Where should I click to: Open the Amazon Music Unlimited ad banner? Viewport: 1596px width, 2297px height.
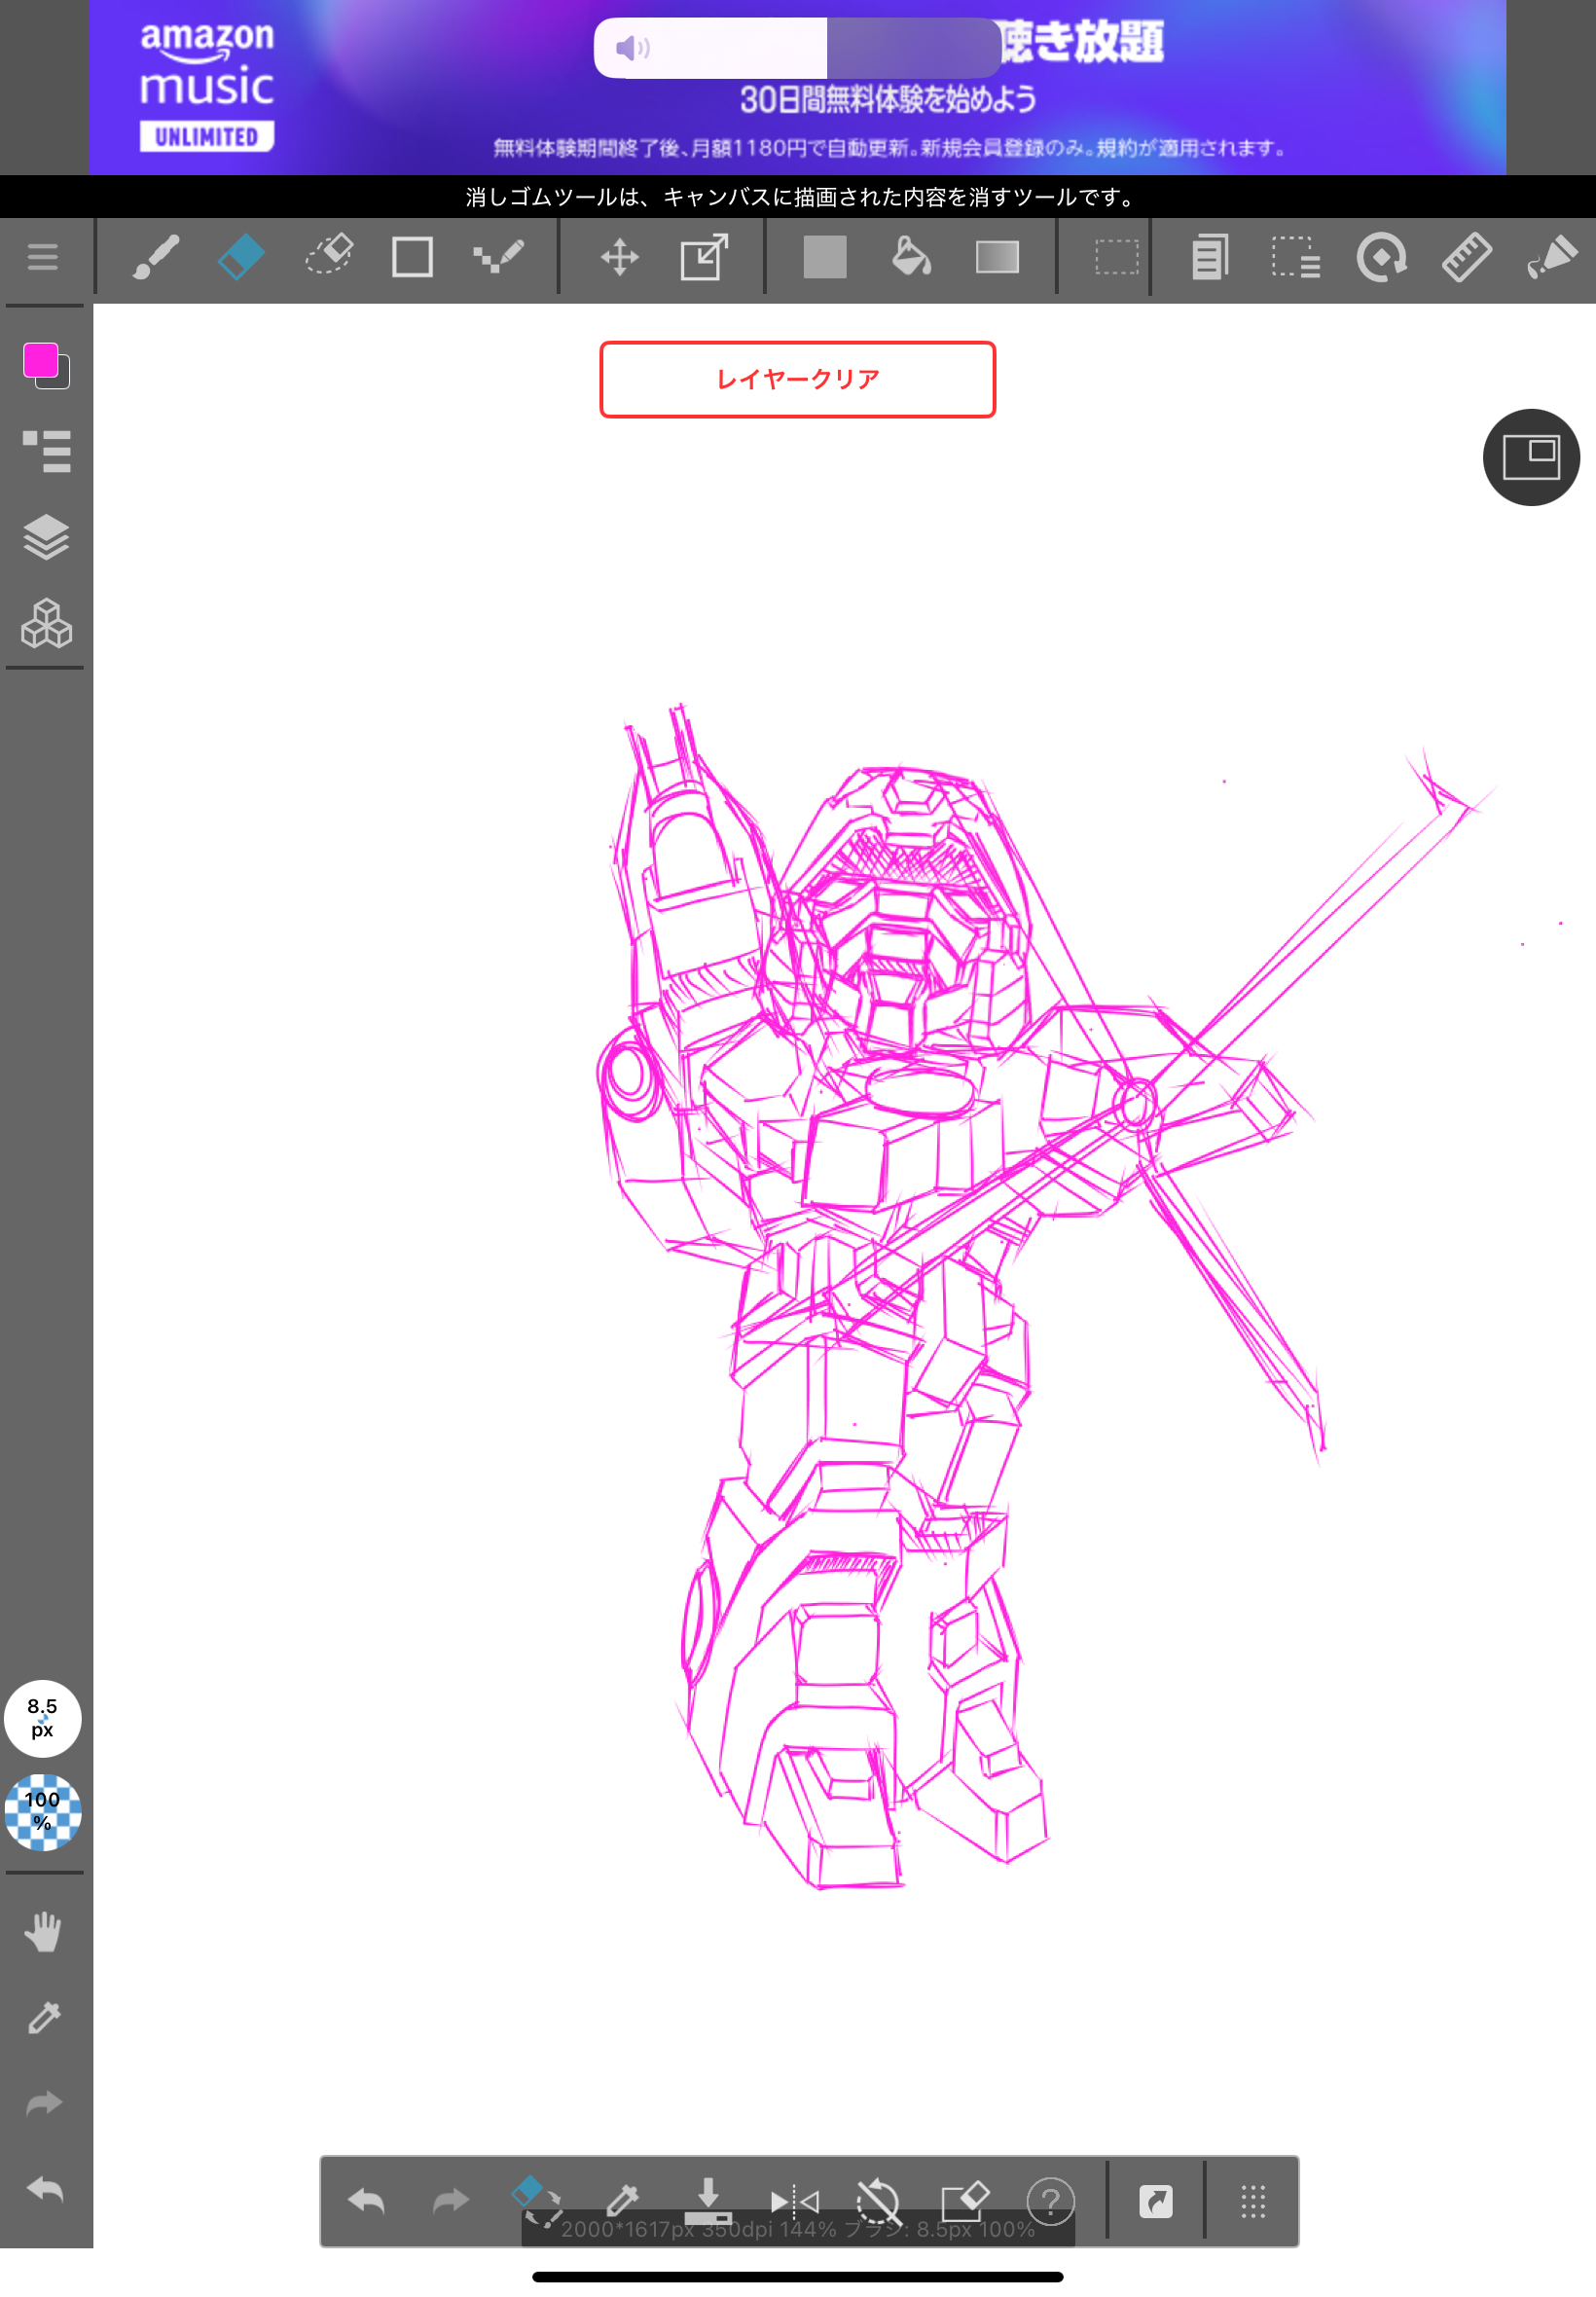coord(797,88)
